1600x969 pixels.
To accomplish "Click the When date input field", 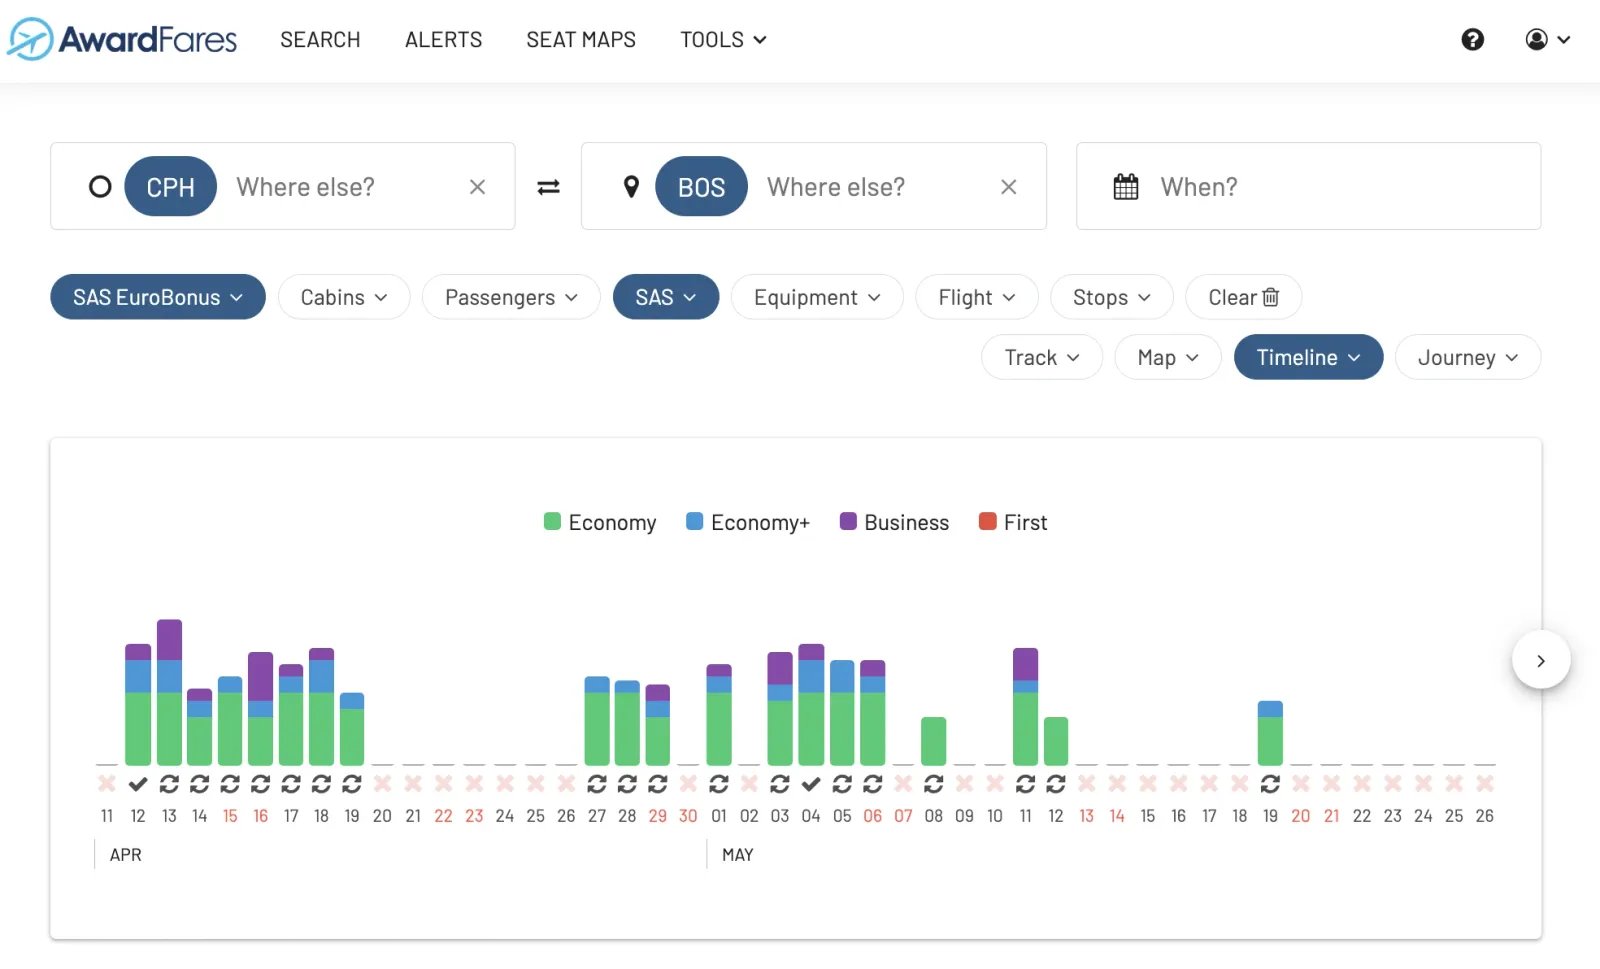I will [x=1308, y=187].
